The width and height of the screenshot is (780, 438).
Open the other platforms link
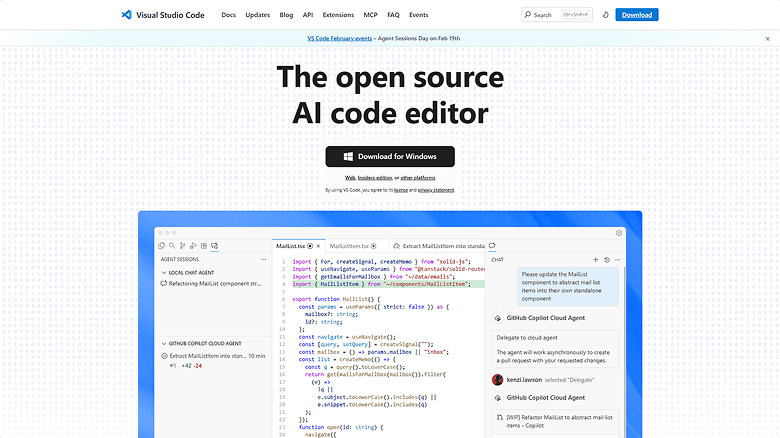pos(418,178)
